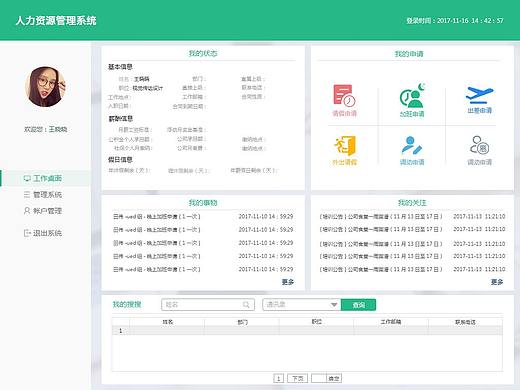Click the 确定 pagination button
The image size is (520, 390).
[334, 378]
